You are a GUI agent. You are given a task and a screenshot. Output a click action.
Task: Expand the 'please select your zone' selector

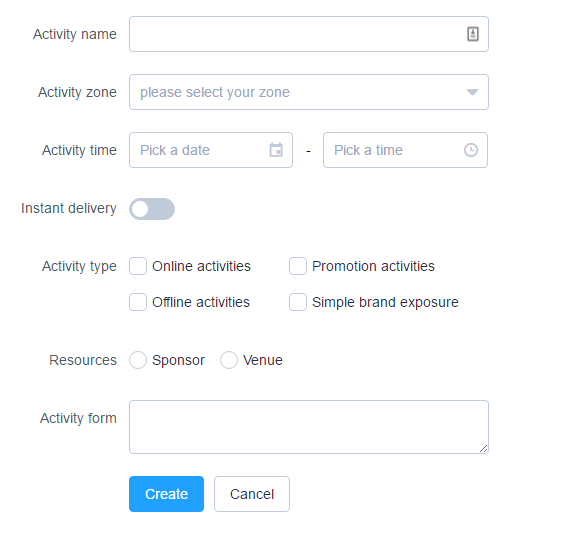(309, 92)
